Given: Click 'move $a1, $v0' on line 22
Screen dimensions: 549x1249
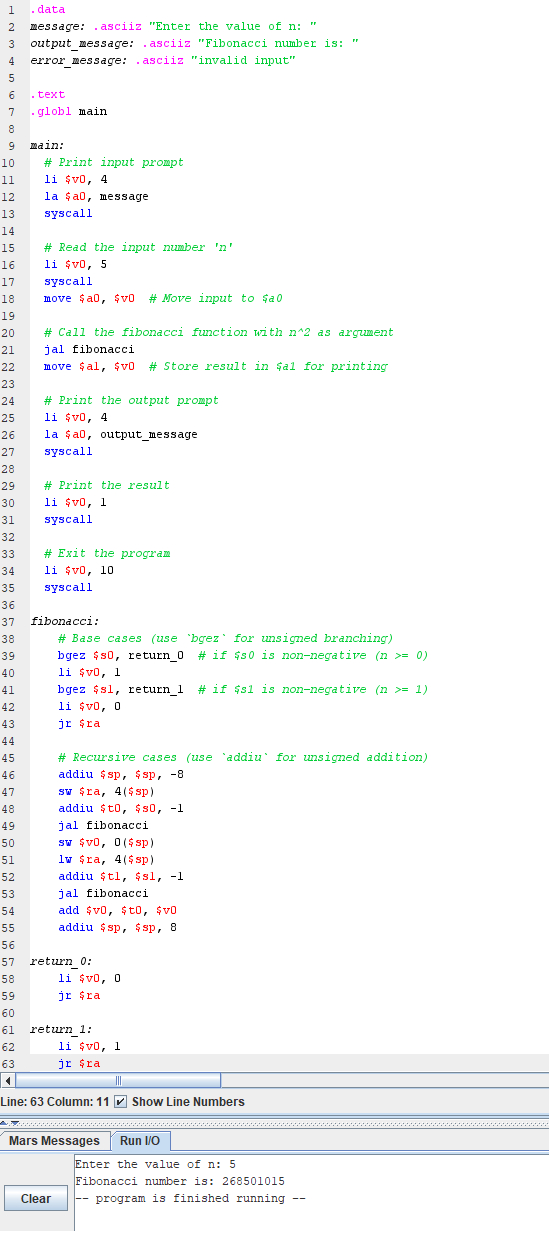Looking at the screenshot, I should (x=89, y=366).
